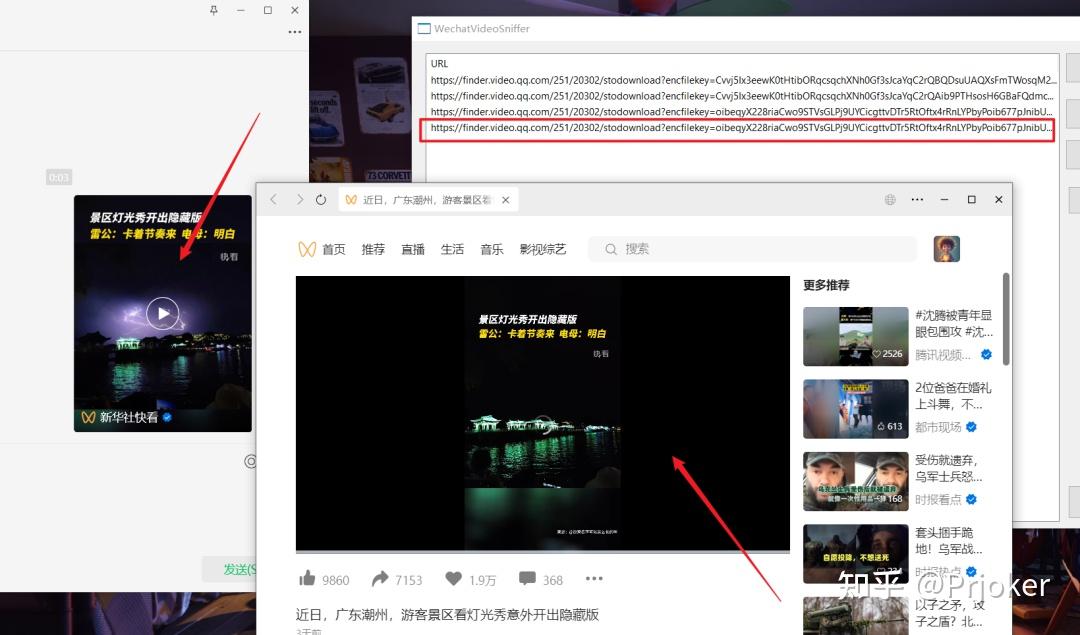Open the 音乐 navigation item

(x=492, y=249)
